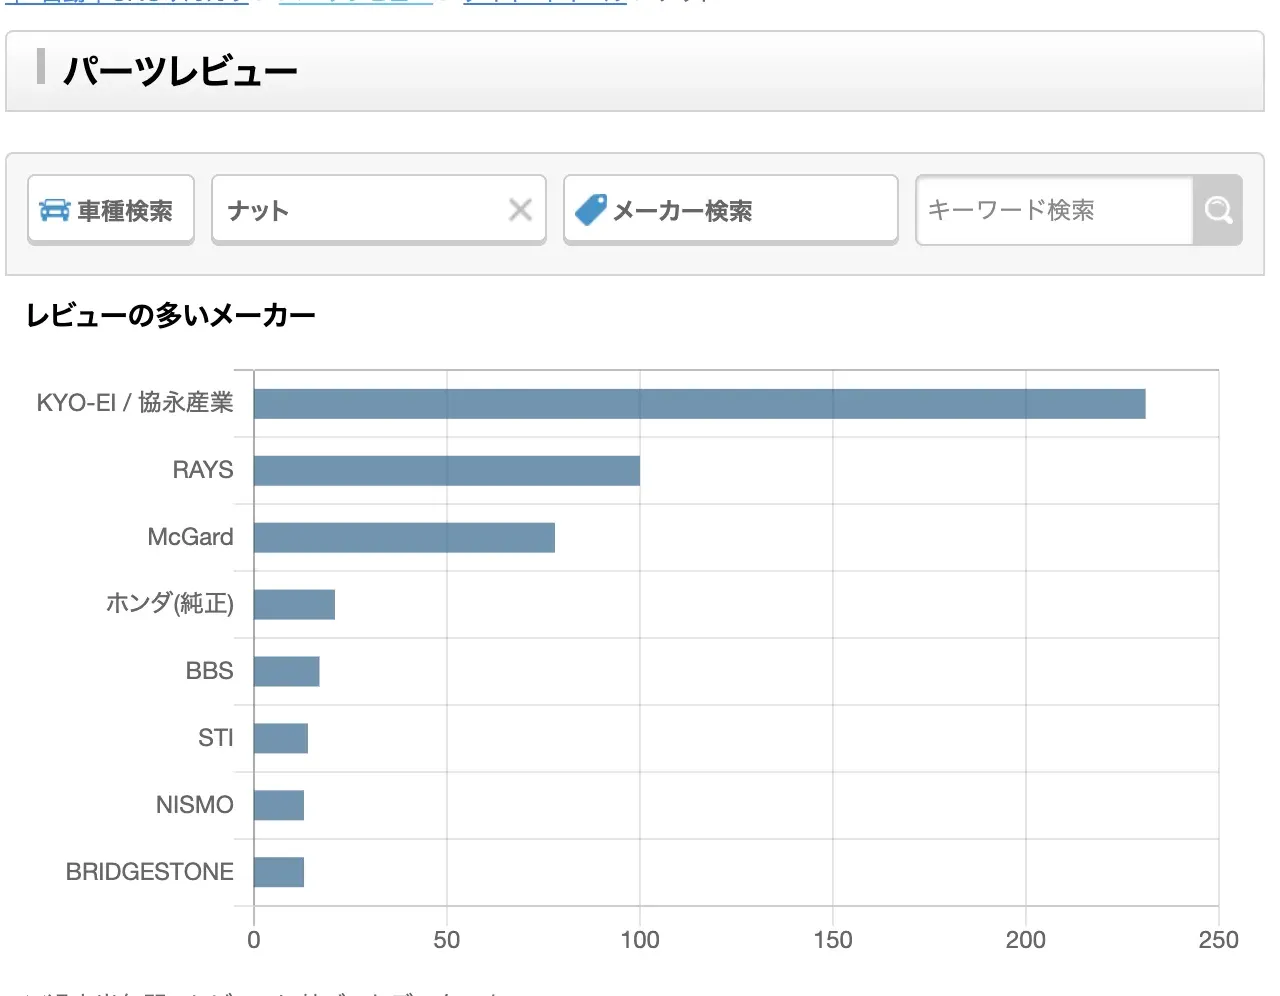Select the BRIDGESTONE chart bar
The image size is (1280, 996).
279,873
